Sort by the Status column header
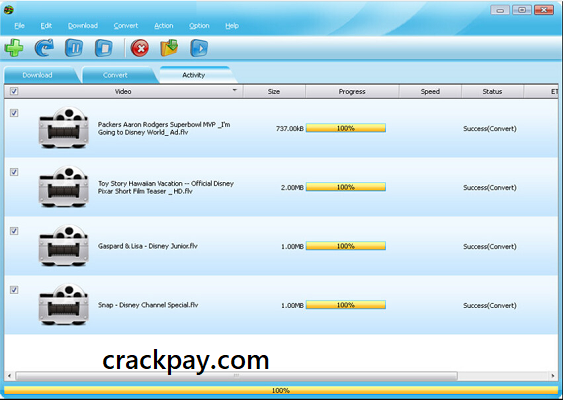The height and width of the screenshot is (400, 563). point(492,92)
